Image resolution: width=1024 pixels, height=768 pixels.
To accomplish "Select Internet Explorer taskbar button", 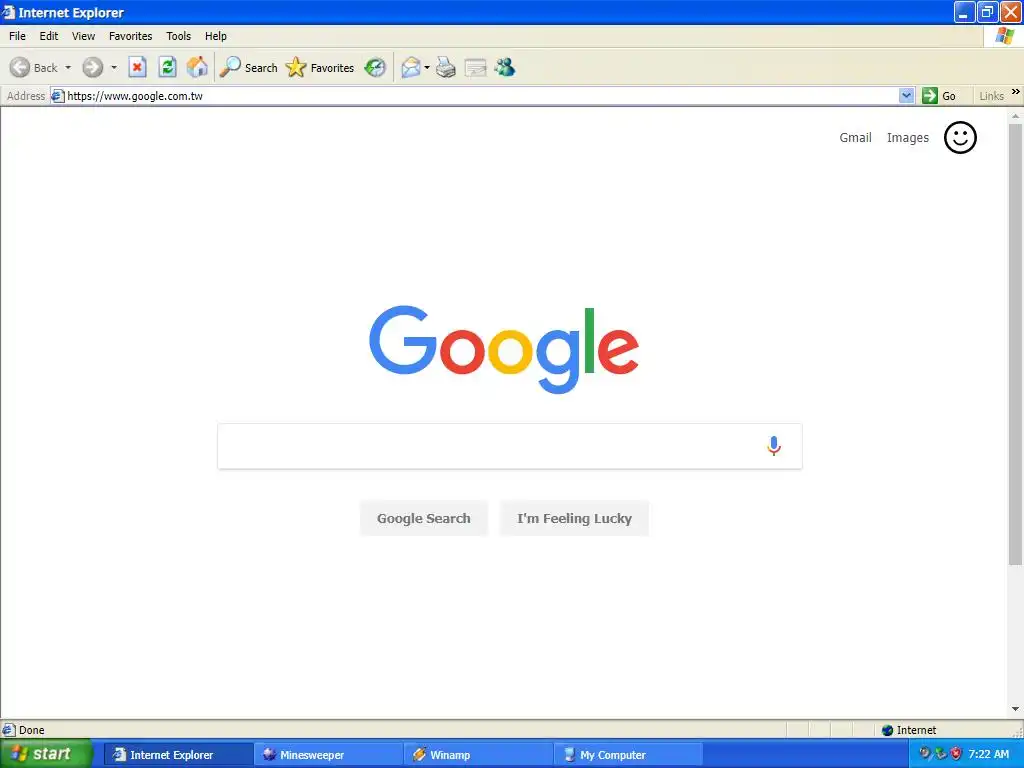I will click(x=178, y=755).
